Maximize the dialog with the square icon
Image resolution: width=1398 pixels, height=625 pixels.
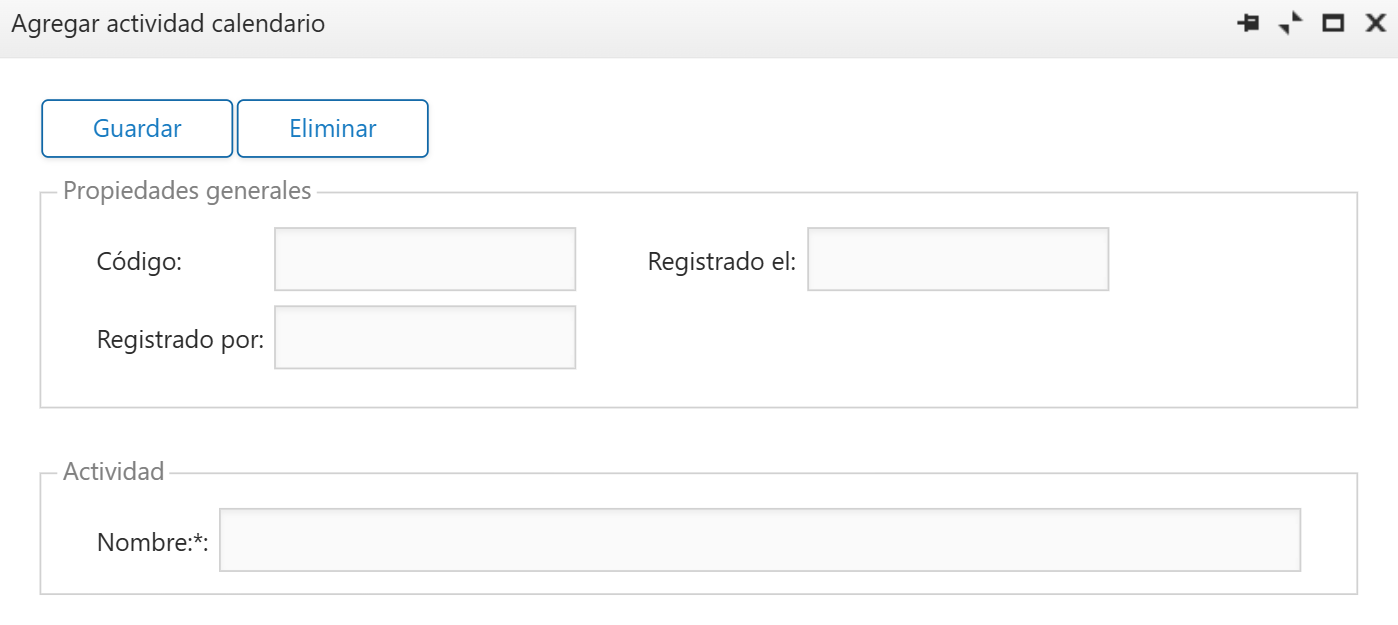pos(1333,23)
